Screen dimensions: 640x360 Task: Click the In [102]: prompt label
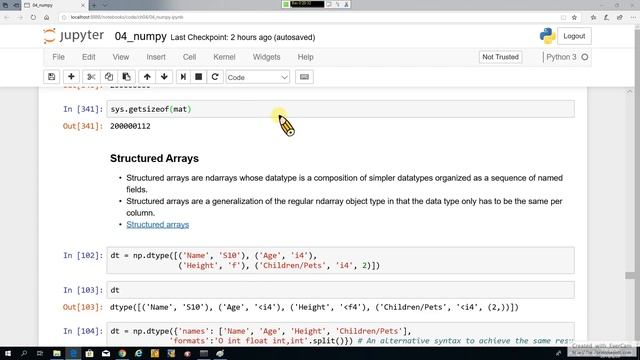[83, 256]
